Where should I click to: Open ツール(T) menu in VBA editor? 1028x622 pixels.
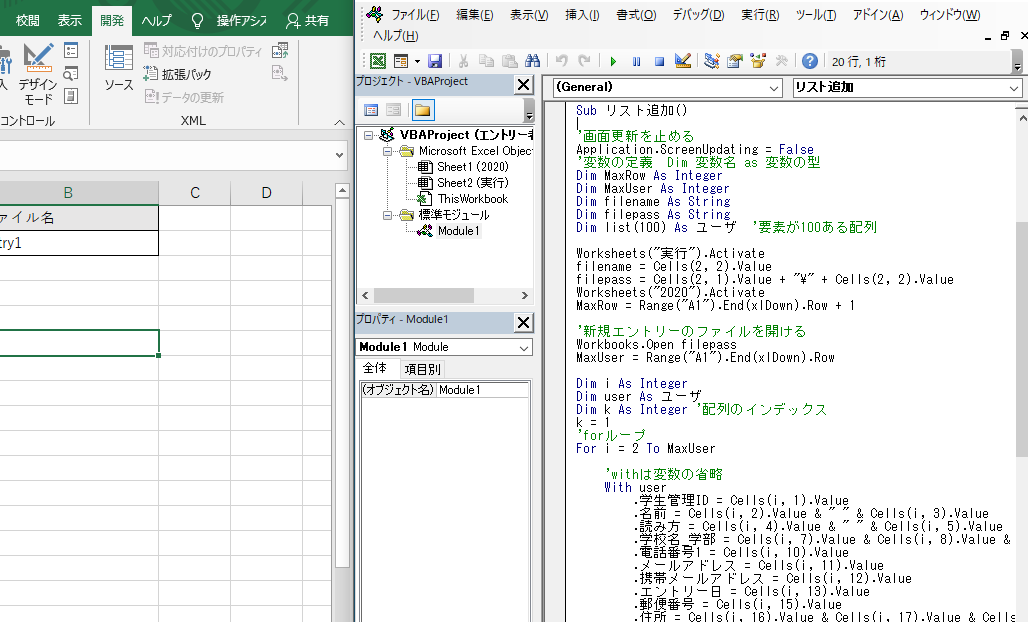pyautogui.click(x=816, y=14)
